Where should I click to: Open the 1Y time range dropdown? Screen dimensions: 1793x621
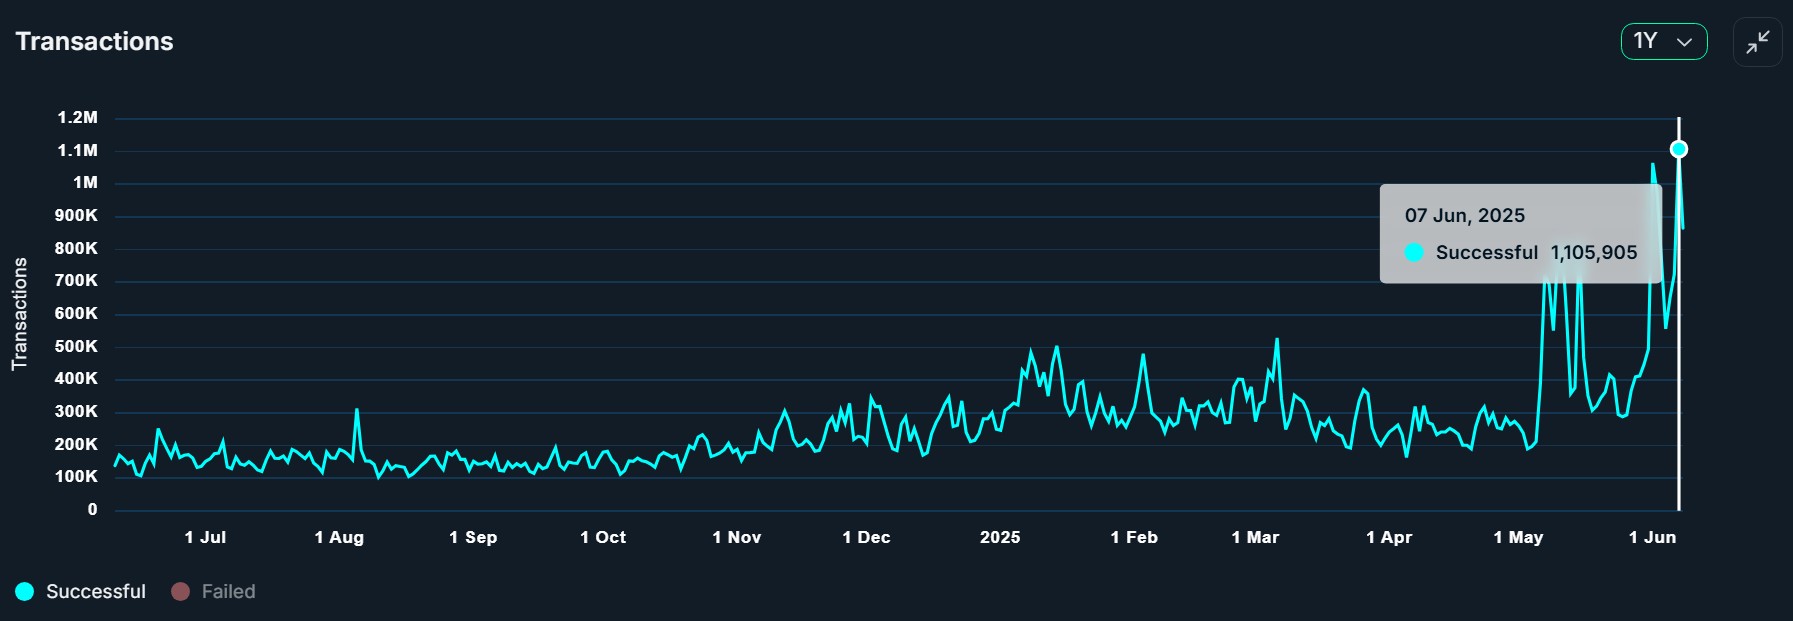point(1663,42)
